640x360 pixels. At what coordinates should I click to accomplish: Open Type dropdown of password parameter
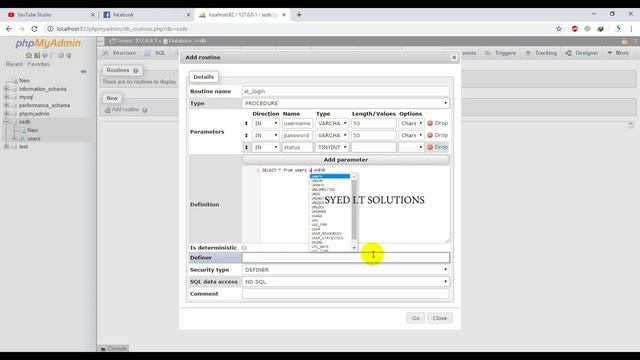point(332,135)
